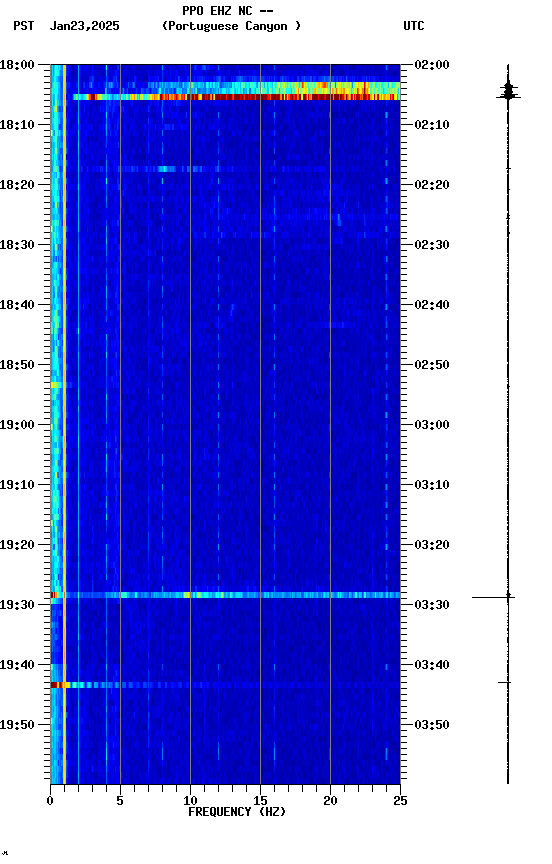The width and height of the screenshot is (552, 864).
Task: Click the '03:20' UTC time label
Action: click(x=432, y=545)
